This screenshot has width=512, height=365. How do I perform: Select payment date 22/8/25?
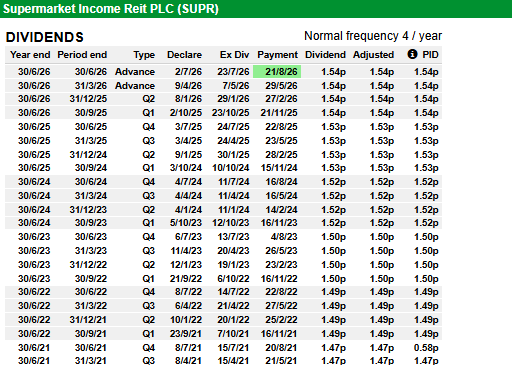pyautogui.click(x=281, y=127)
